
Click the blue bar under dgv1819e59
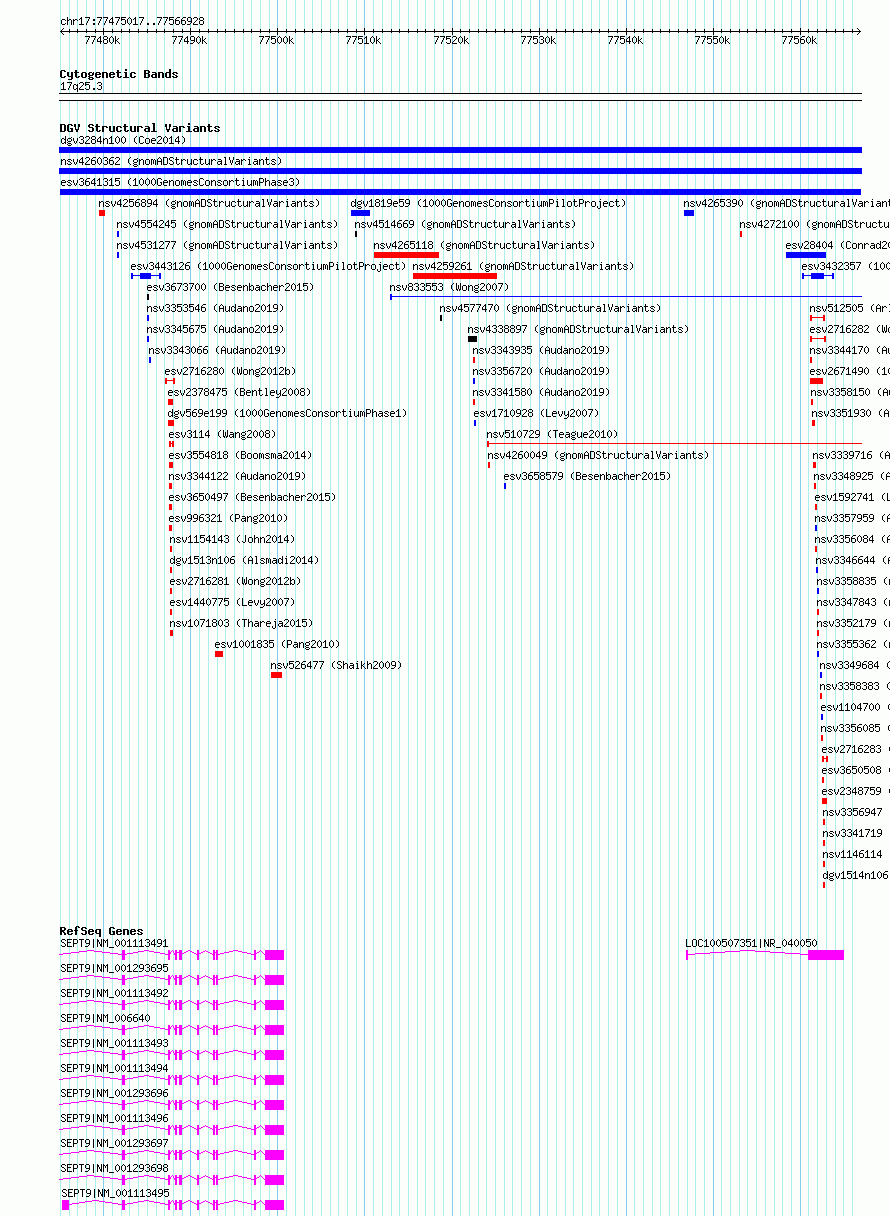[x=360, y=213]
